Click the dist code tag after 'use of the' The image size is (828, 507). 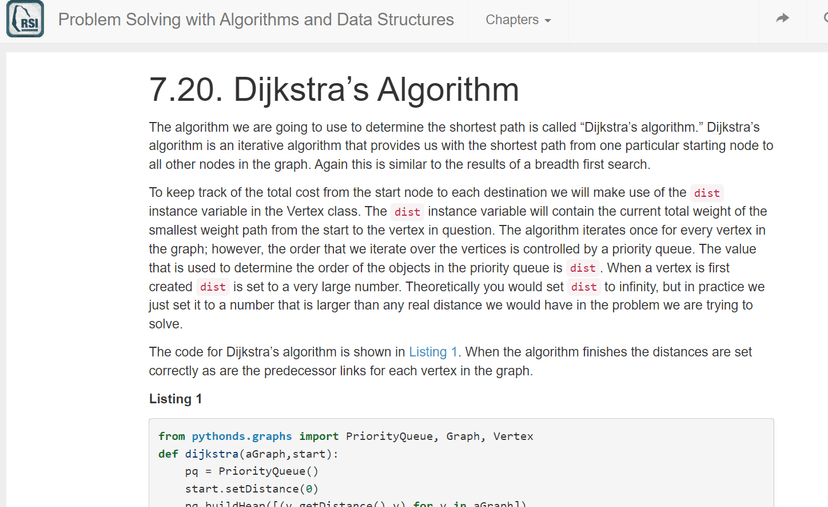(707, 193)
